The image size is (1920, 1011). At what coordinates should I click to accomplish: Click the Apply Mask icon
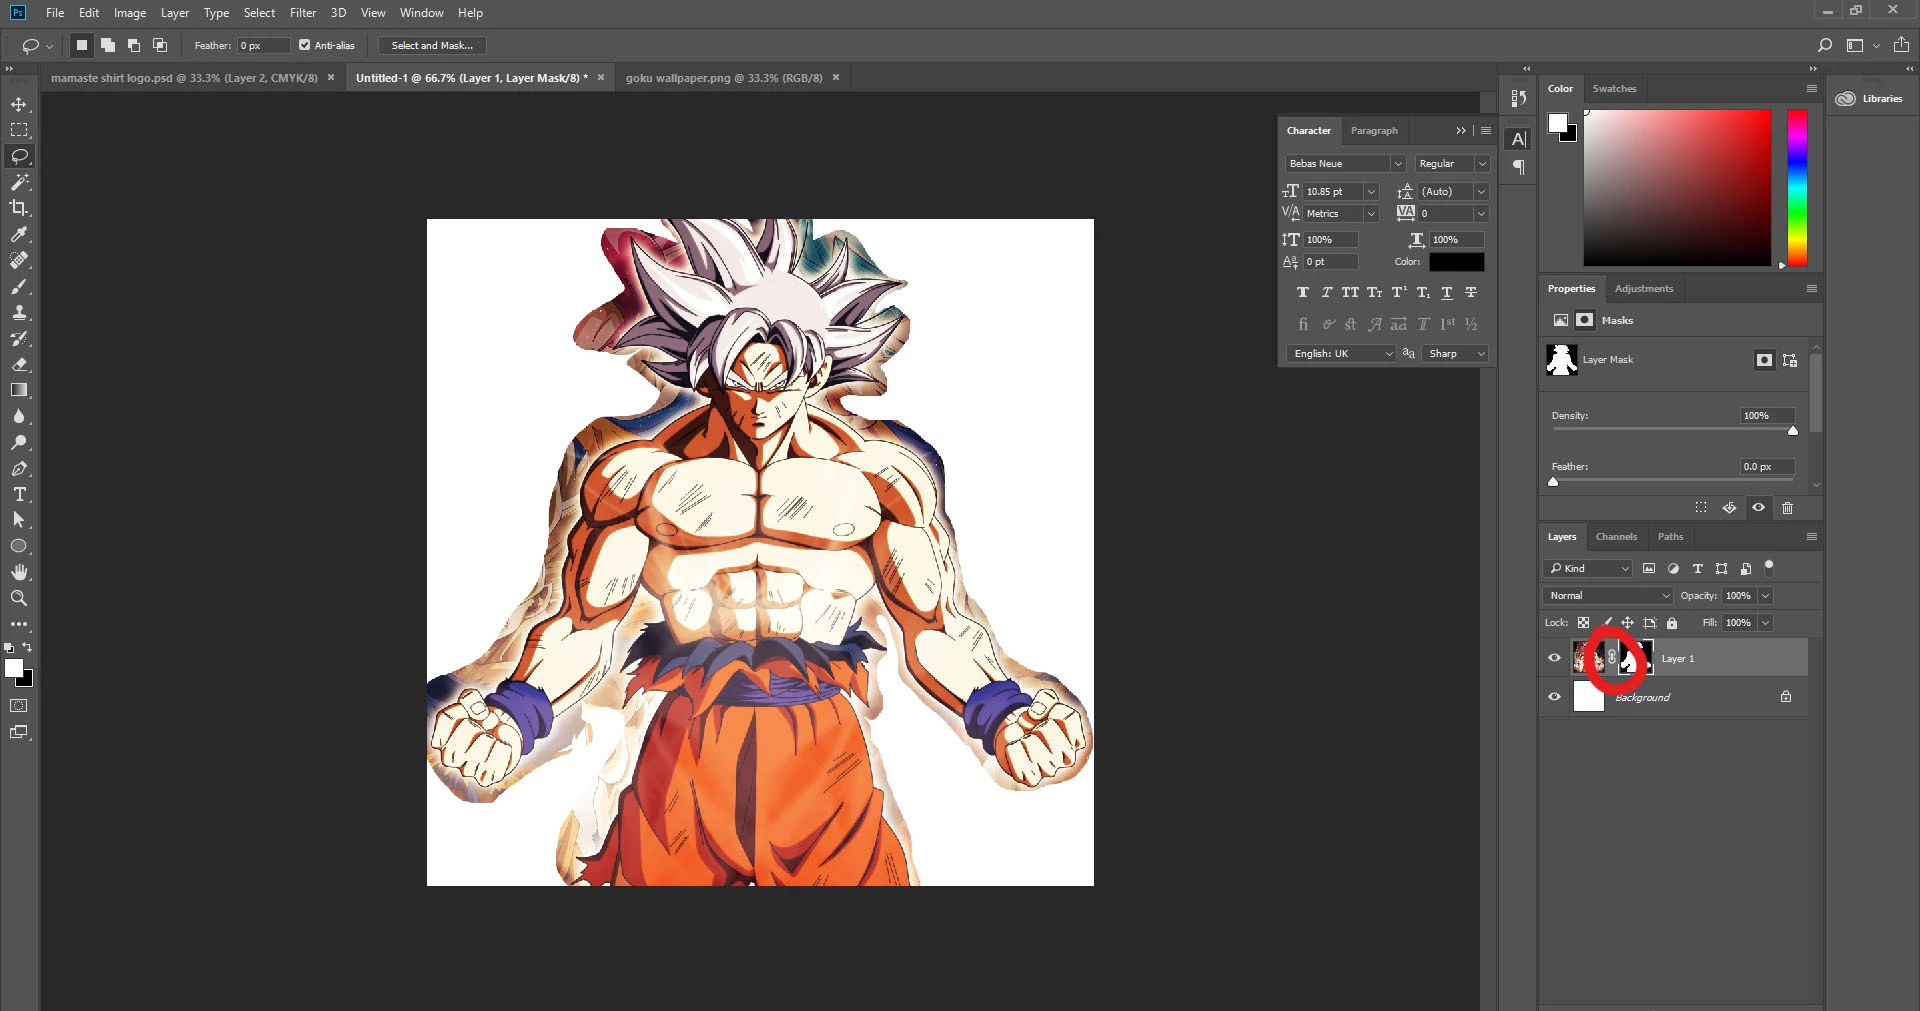point(1729,508)
